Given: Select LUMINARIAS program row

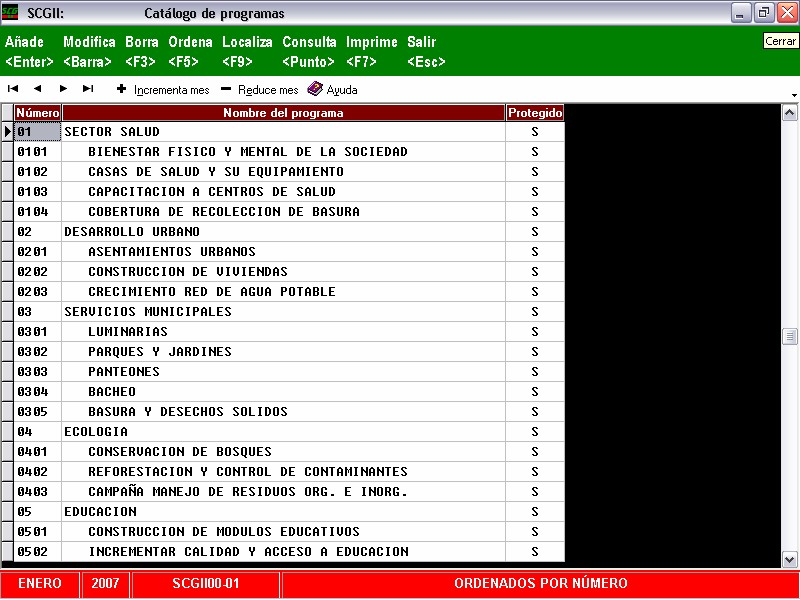Looking at the screenshot, I should (x=283, y=332).
